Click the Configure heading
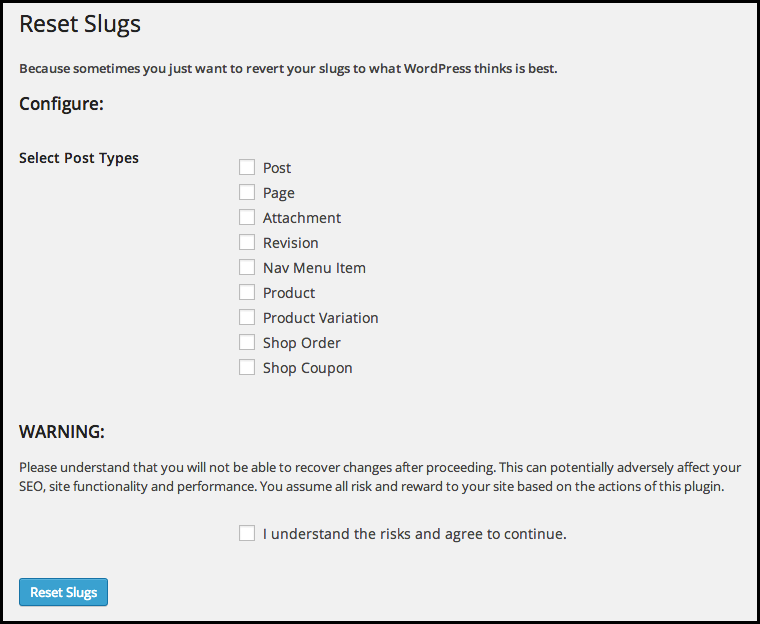The width and height of the screenshot is (760, 624). (x=62, y=104)
